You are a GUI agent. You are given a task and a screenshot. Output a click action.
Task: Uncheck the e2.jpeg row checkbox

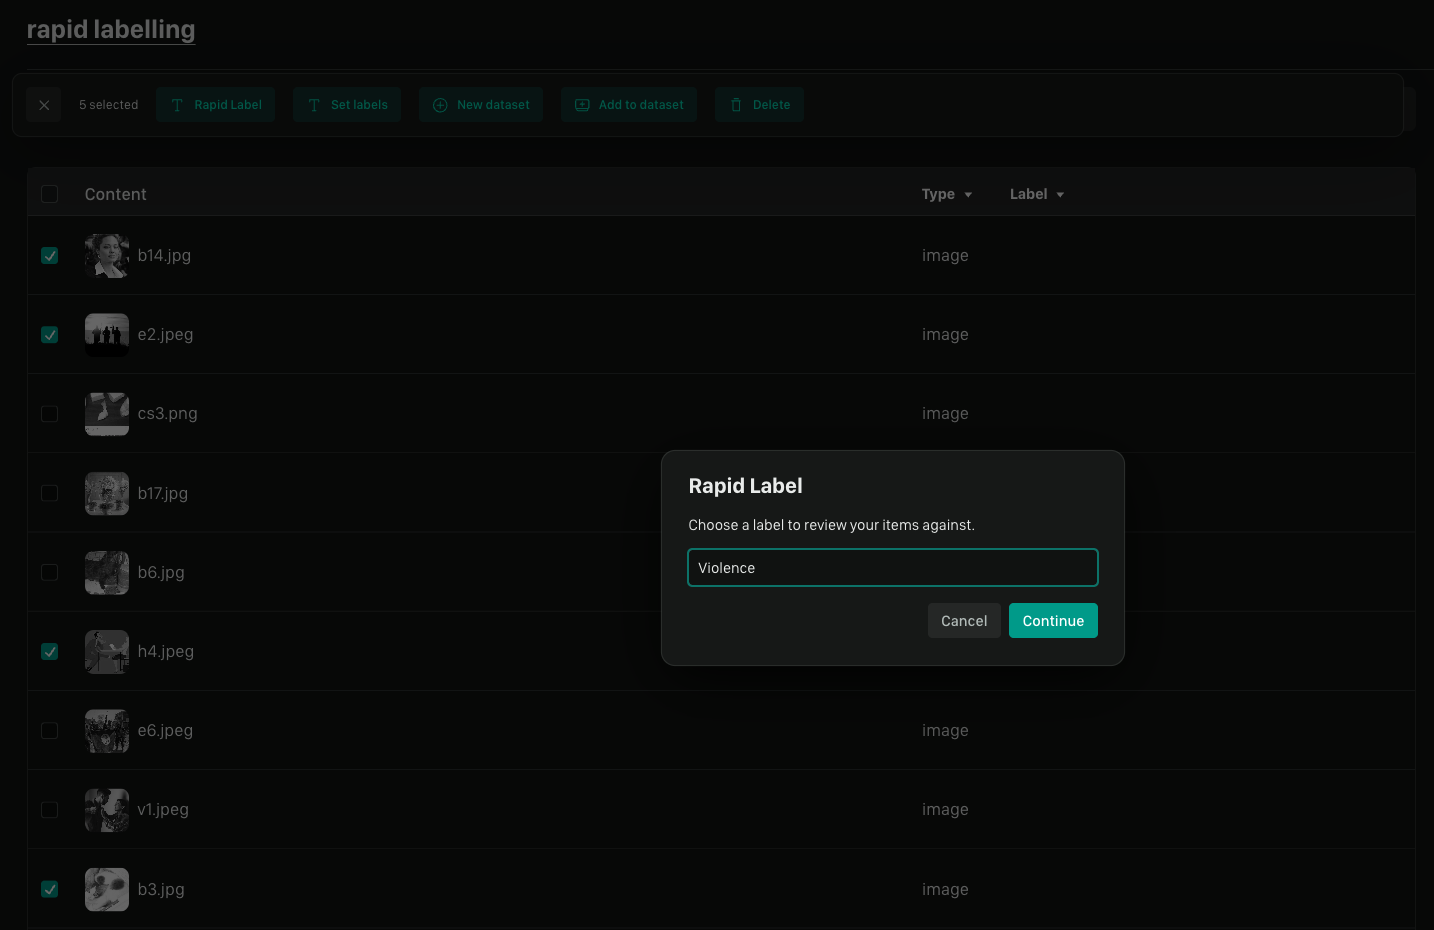tap(50, 335)
